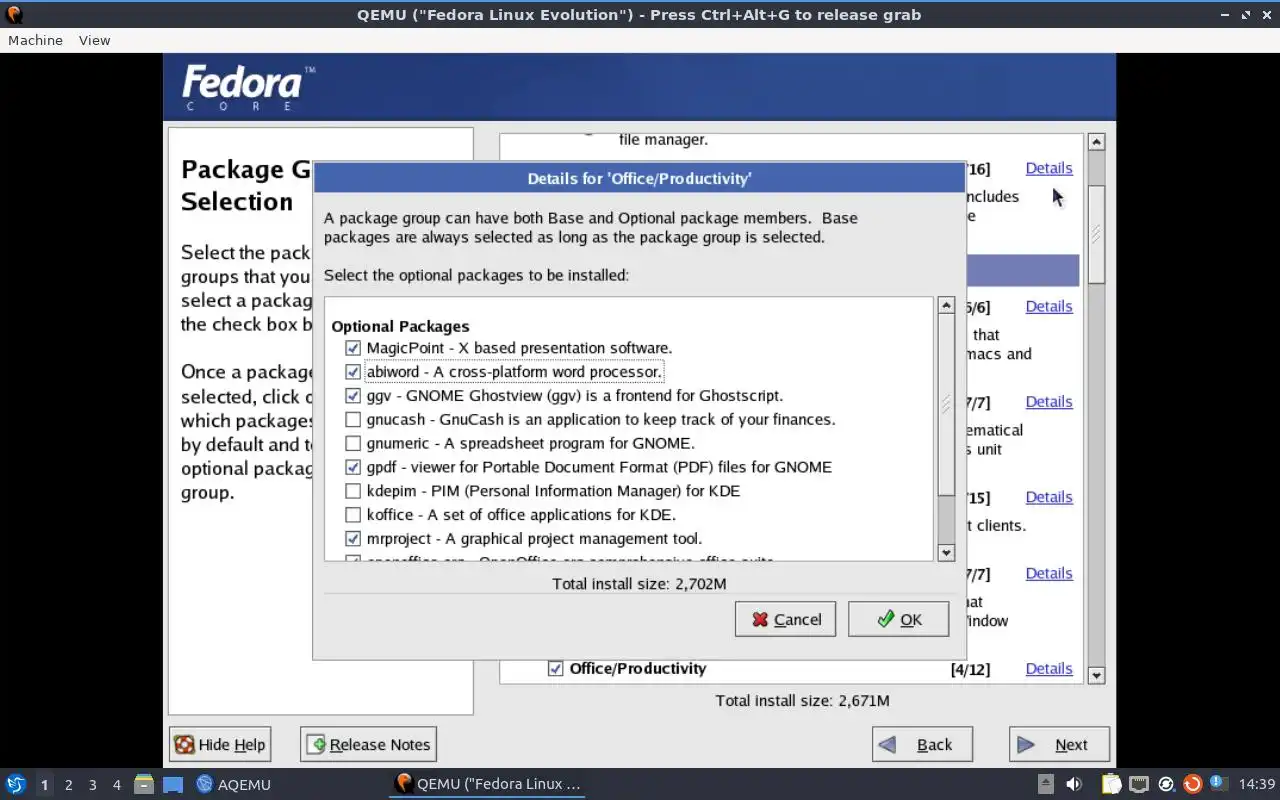The image size is (1280, 800).
Task: Click the blue notification alert tray icon
Action: (x=1218, y=783)
